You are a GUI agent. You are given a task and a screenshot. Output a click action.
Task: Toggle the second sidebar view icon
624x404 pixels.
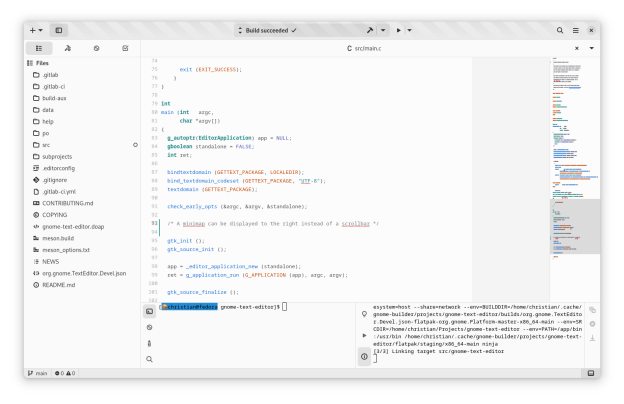tap(68, 48)
